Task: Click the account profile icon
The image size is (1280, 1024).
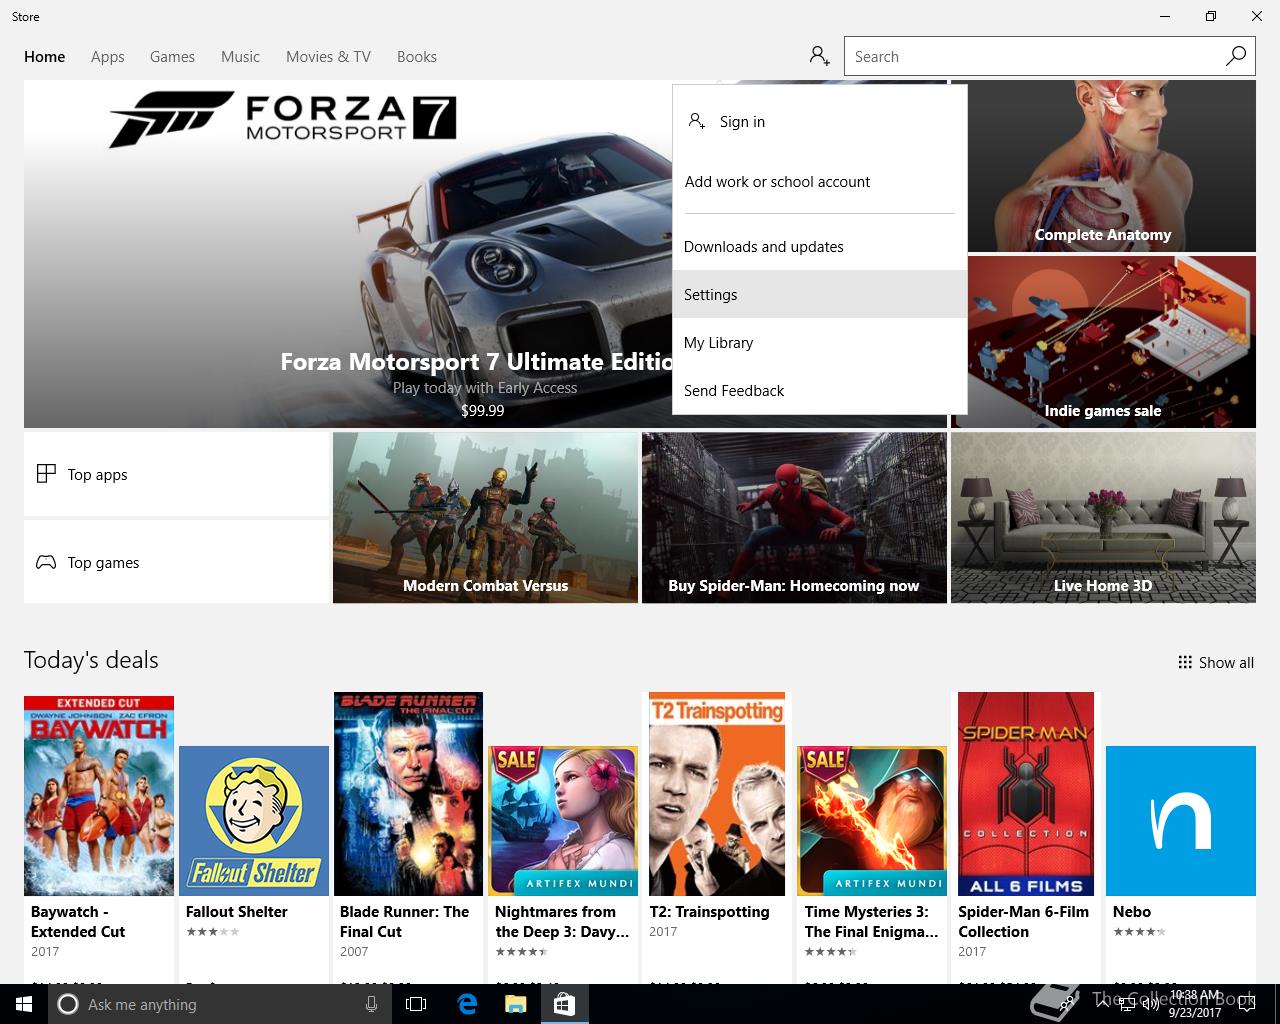Action: tap(820, 56)
